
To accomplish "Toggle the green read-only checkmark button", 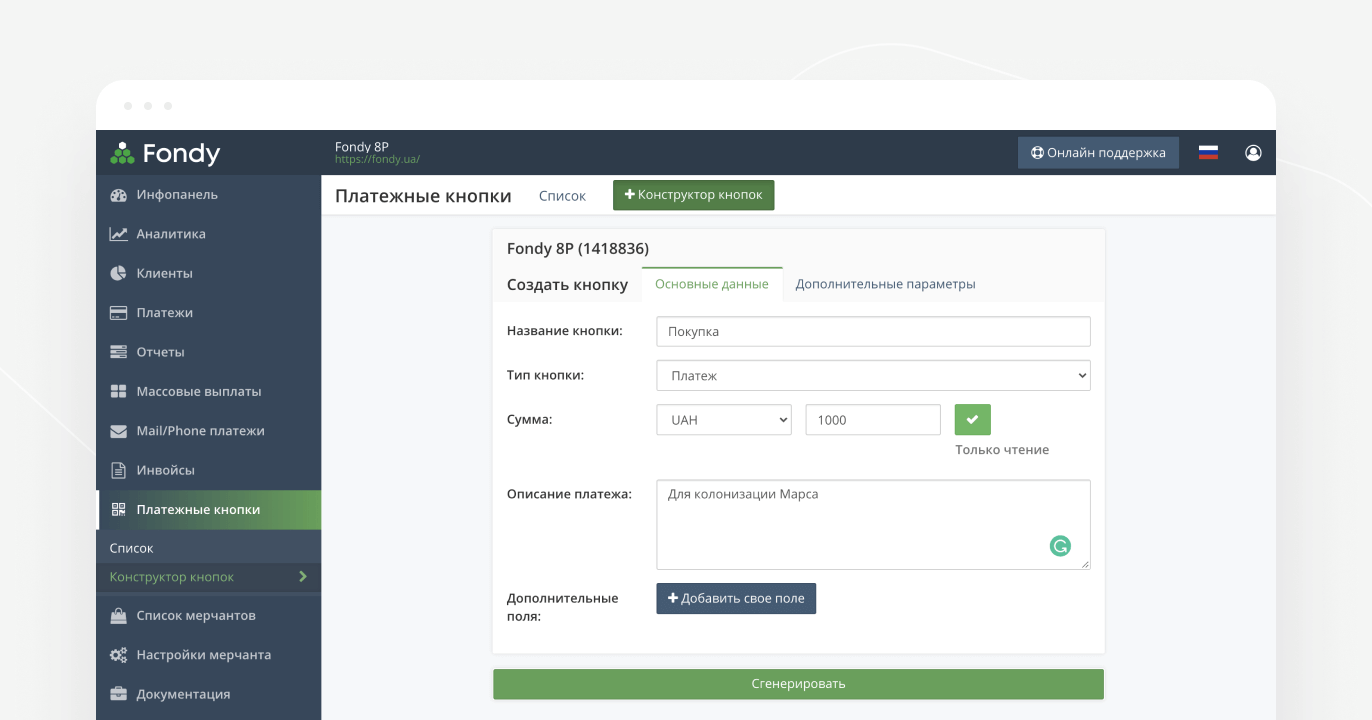I will [x=972, y=420].
